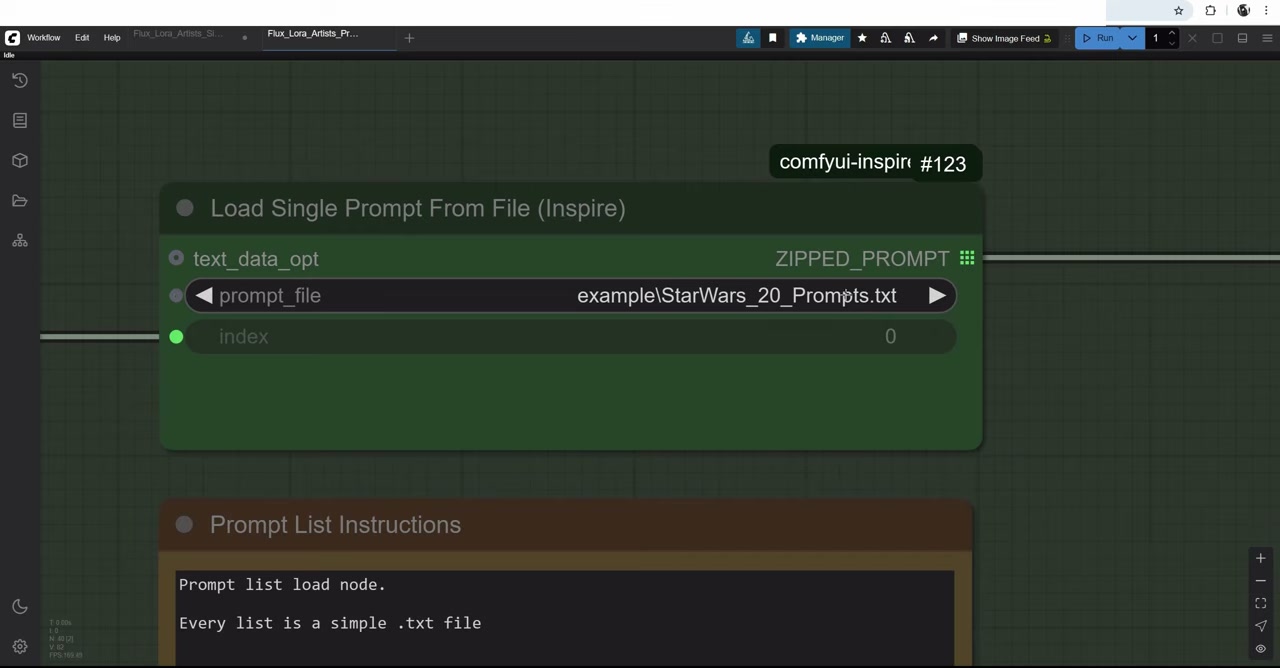Open prompt_file combo StarWars_20_Prompts.txt
Screen dimensions: 1280x668
pyautogui.click(x=570, y=295)
